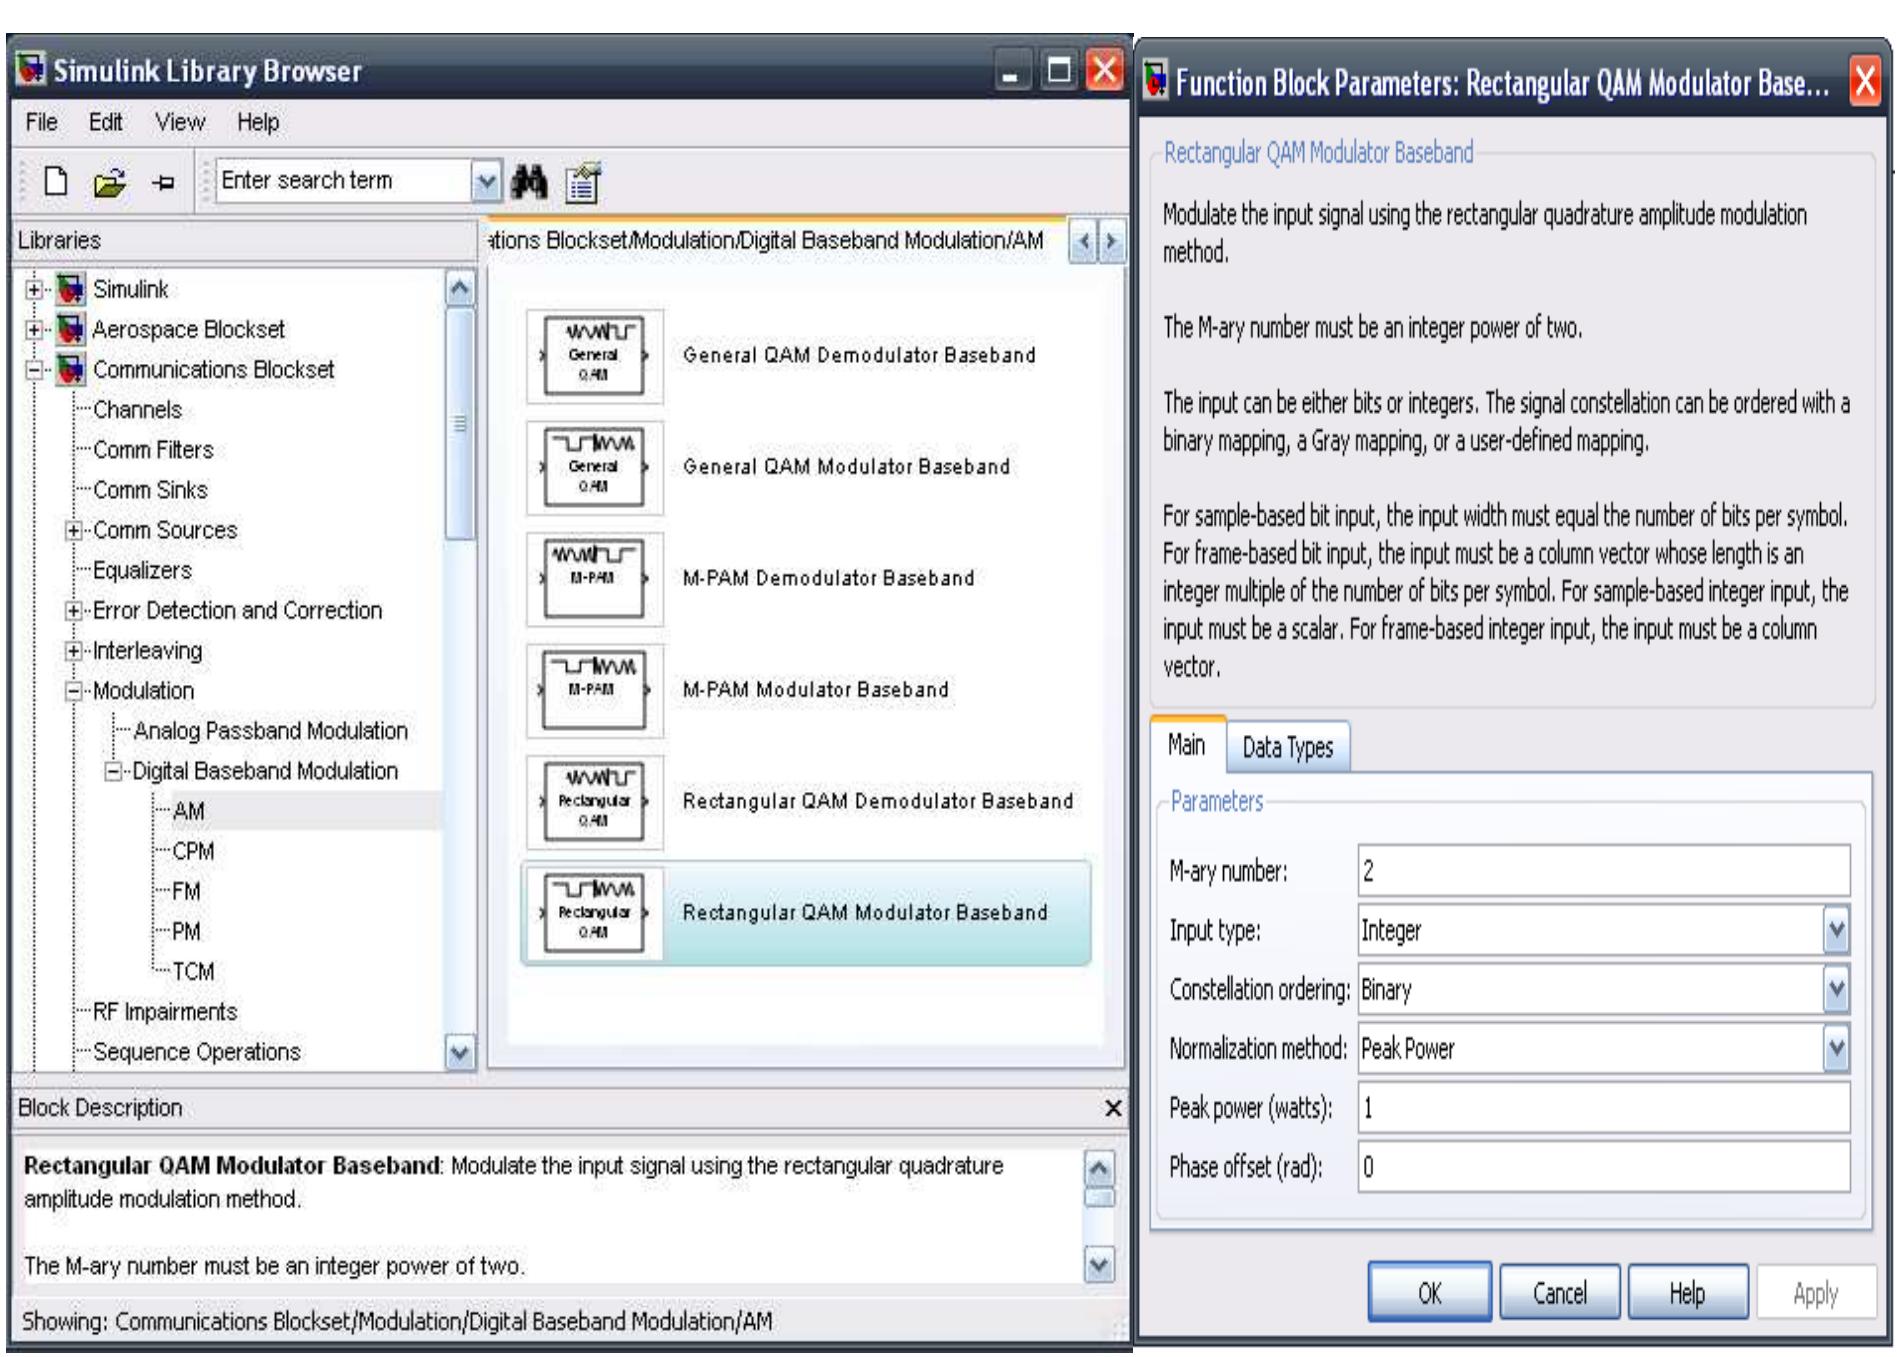Switch to the Data Types tab
Image resolution: width=1897 pixels, height=1357 pixels.
click(1287, 747)
